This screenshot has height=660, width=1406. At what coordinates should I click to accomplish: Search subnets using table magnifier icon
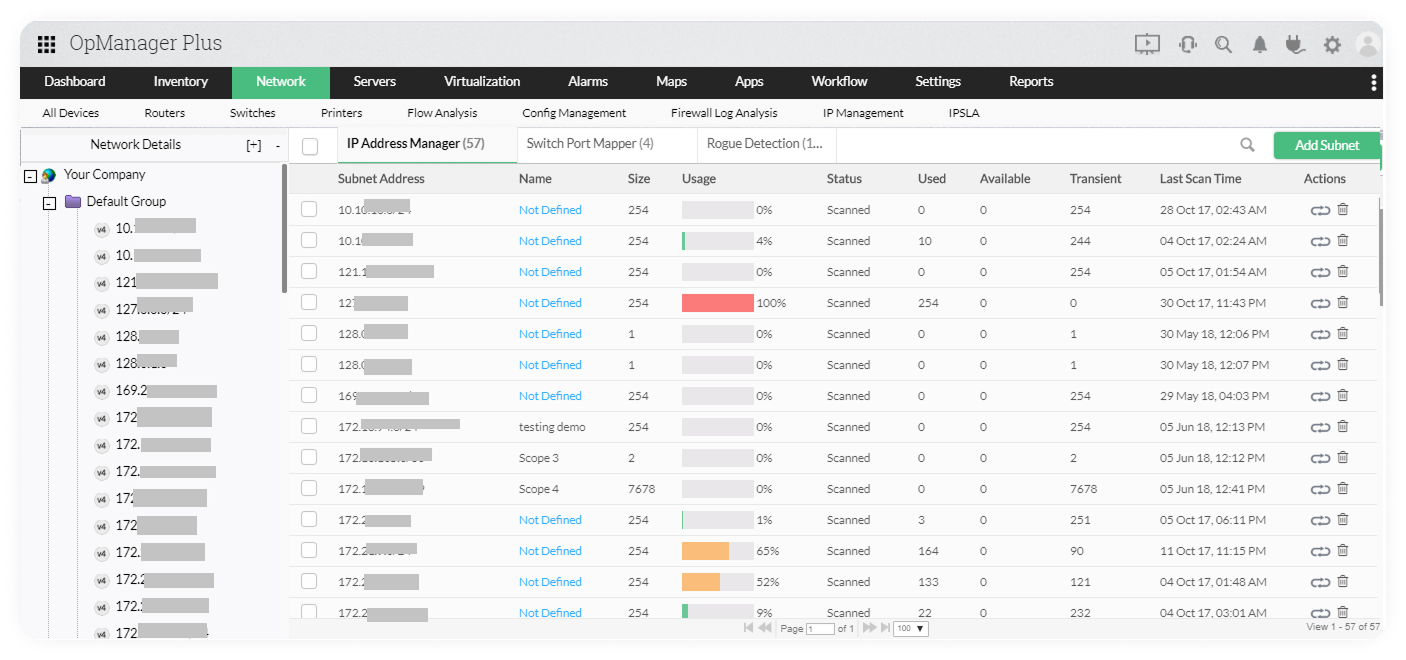coord(1247,145)
